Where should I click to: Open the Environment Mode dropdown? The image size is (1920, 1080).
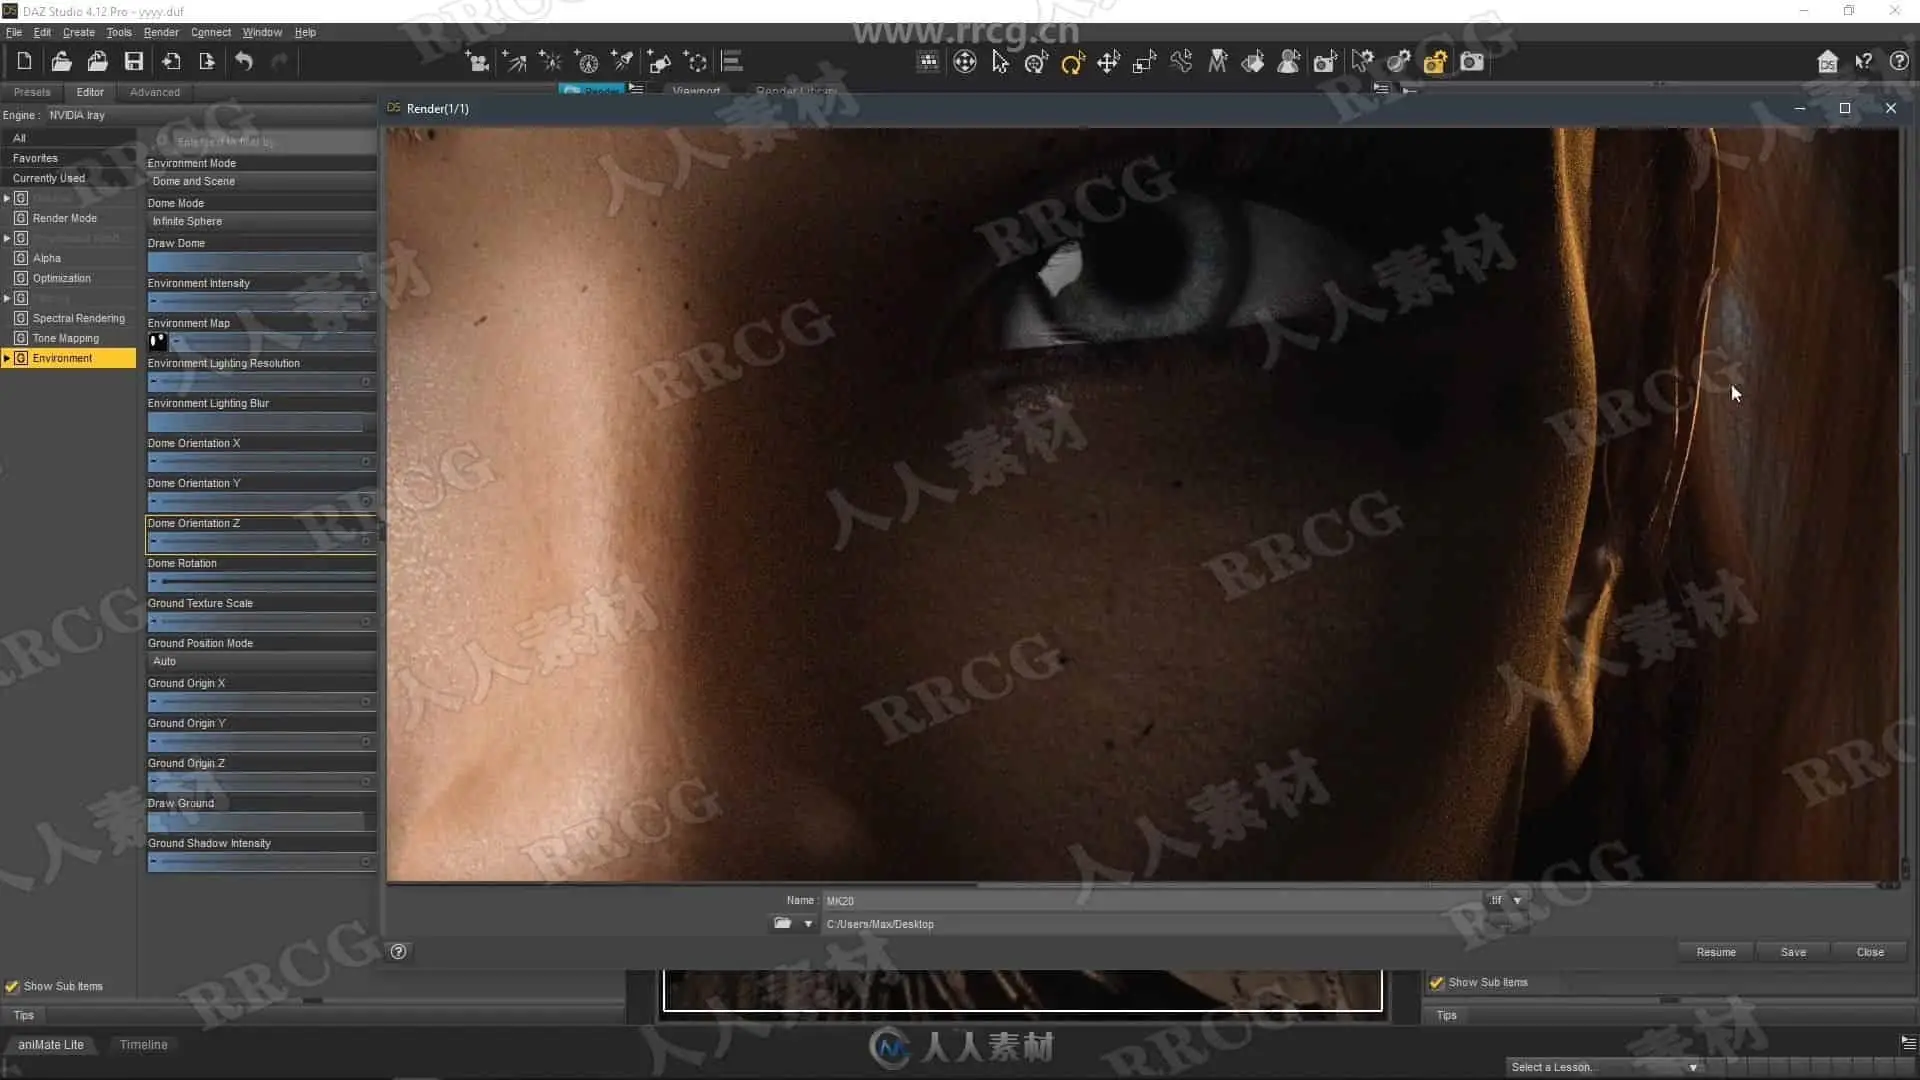(x=260, y=181)
